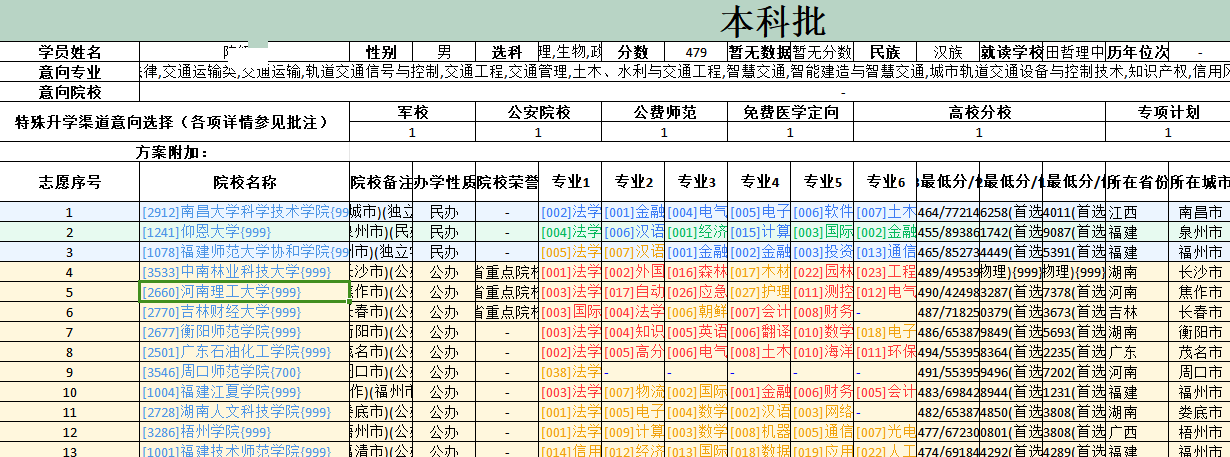1230x457 pixels.
Task: Click the 娄底市 city cell
Action: 1199,412
